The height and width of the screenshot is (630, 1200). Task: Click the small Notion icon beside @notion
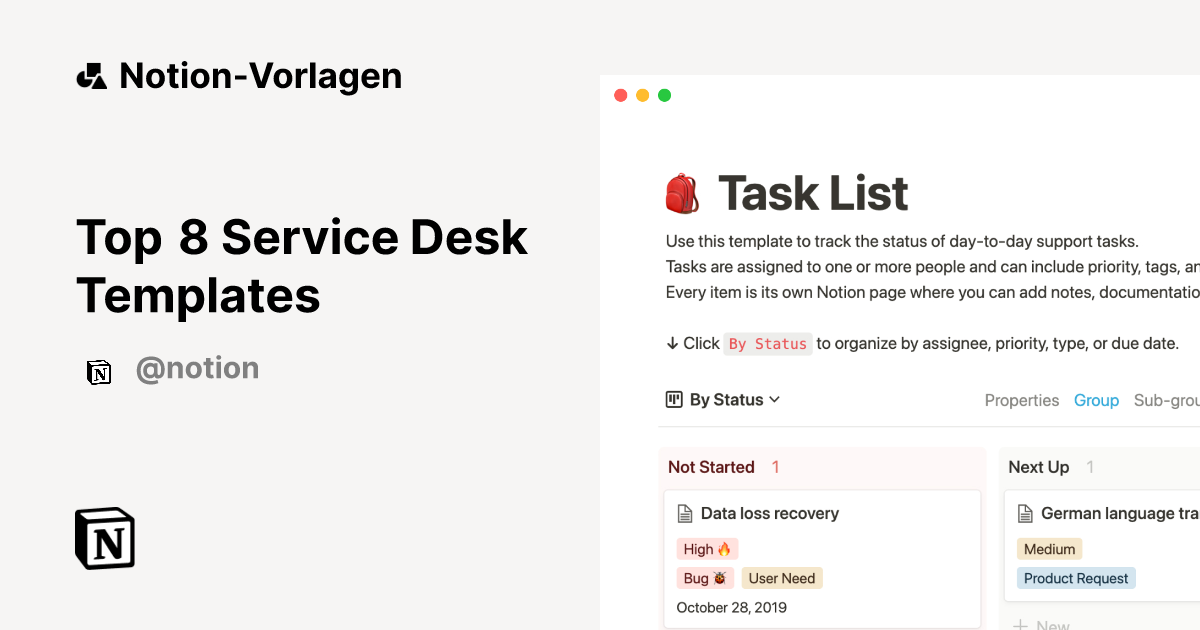(99, 371)
